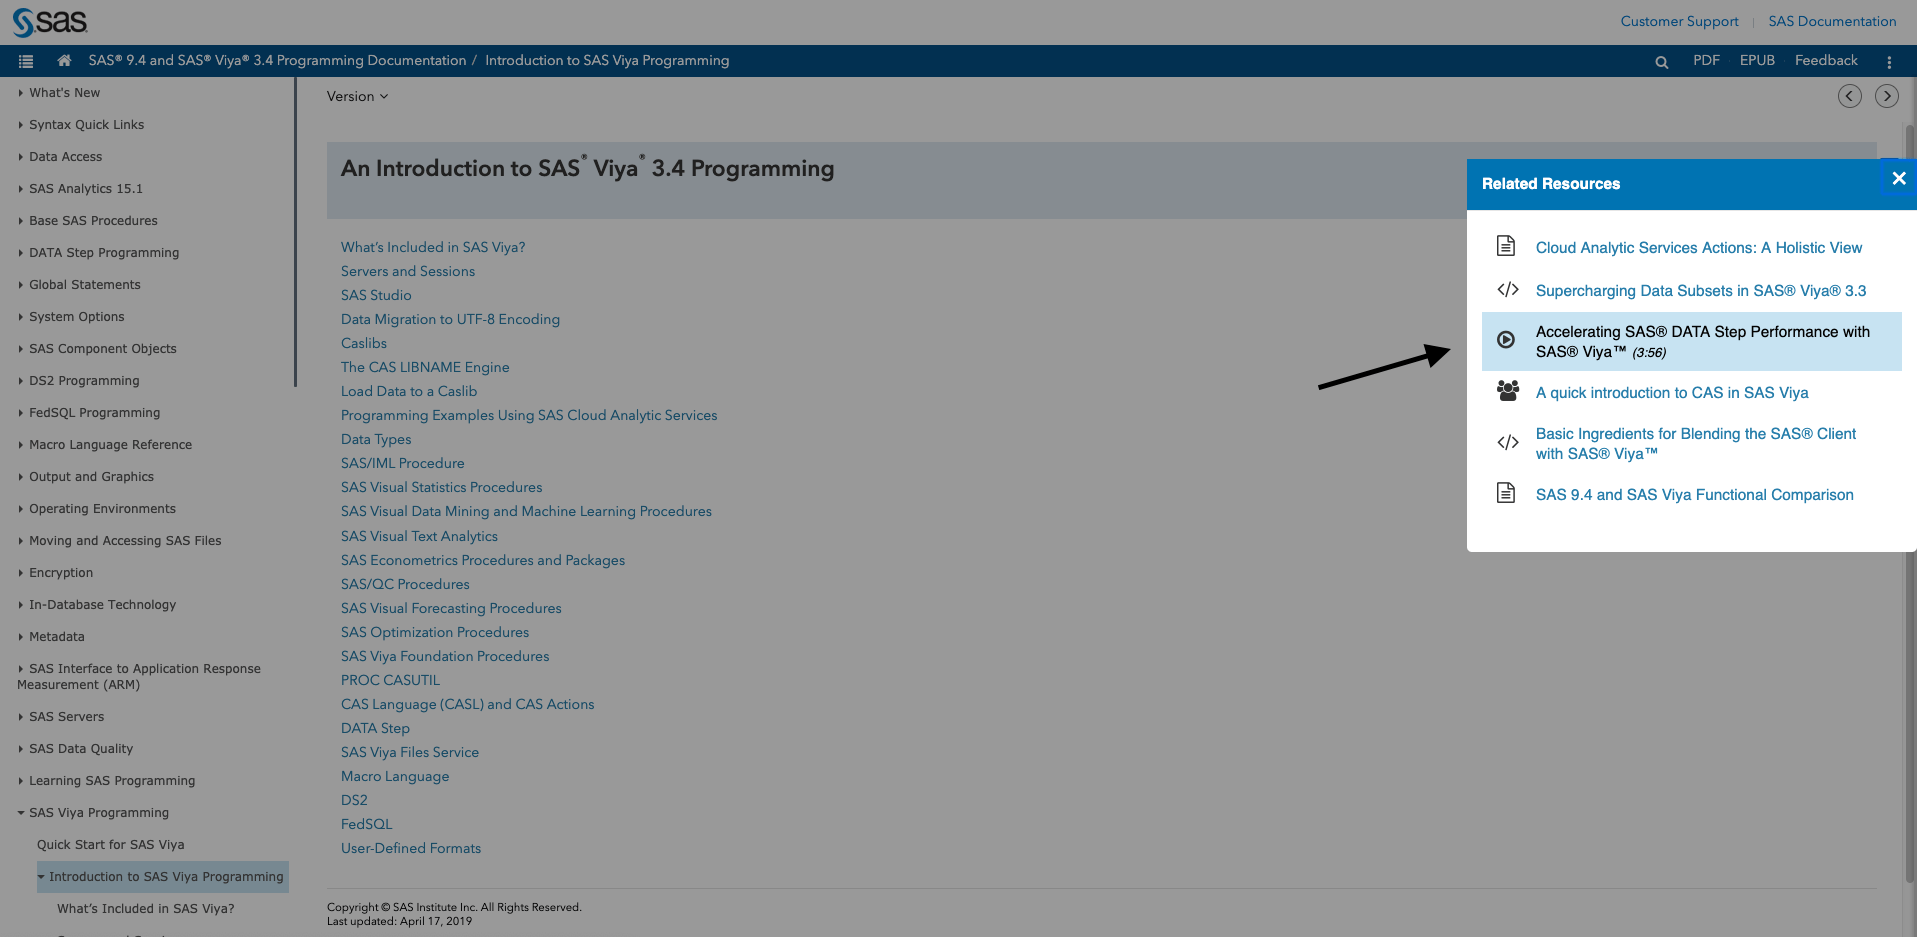
Task: Click the left sidebar scrollbar
Action: pyautogui.click(x=295, y=232)
